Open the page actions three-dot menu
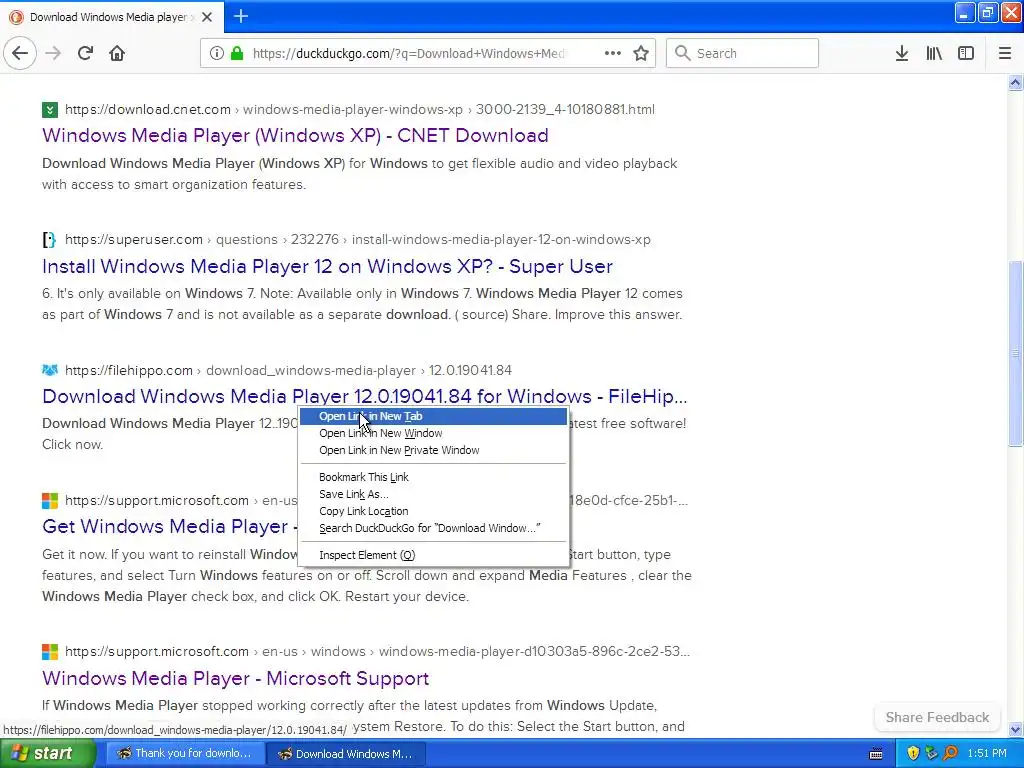 coord(613,53)
